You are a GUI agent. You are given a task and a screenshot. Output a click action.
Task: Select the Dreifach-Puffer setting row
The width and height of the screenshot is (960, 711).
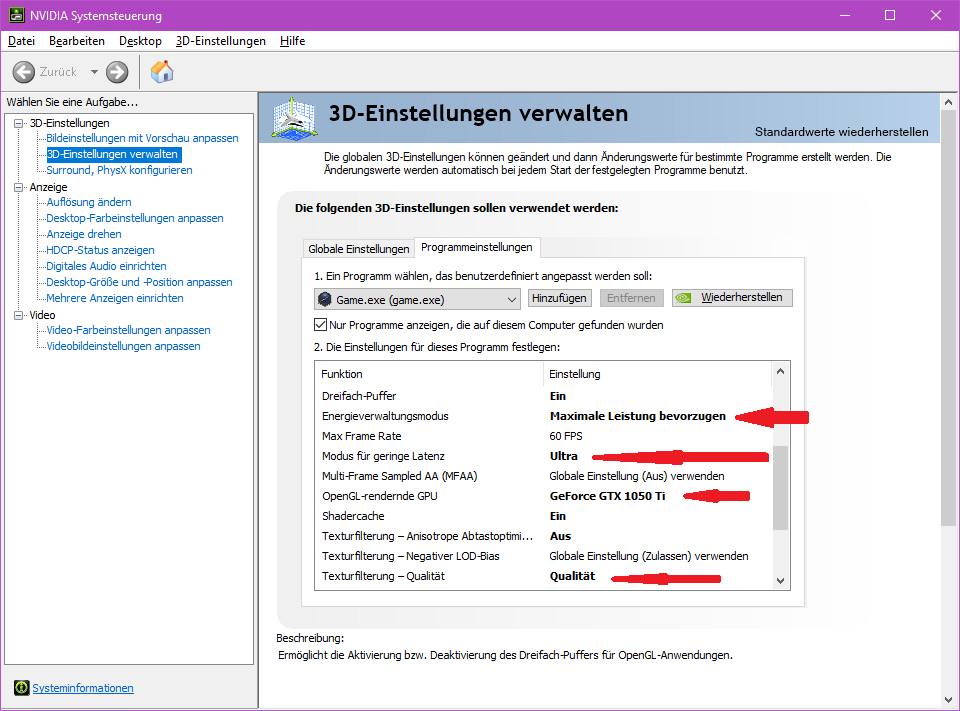point(544,396)
